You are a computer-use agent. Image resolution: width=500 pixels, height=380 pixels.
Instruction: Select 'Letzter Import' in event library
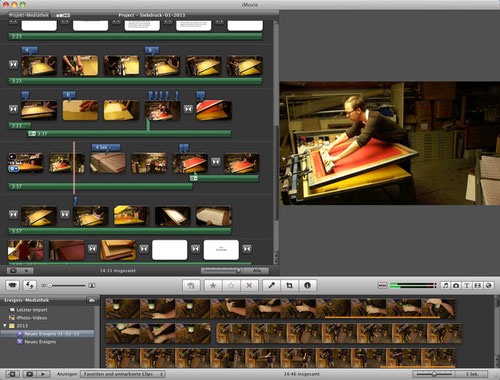(x=32, y=310)
